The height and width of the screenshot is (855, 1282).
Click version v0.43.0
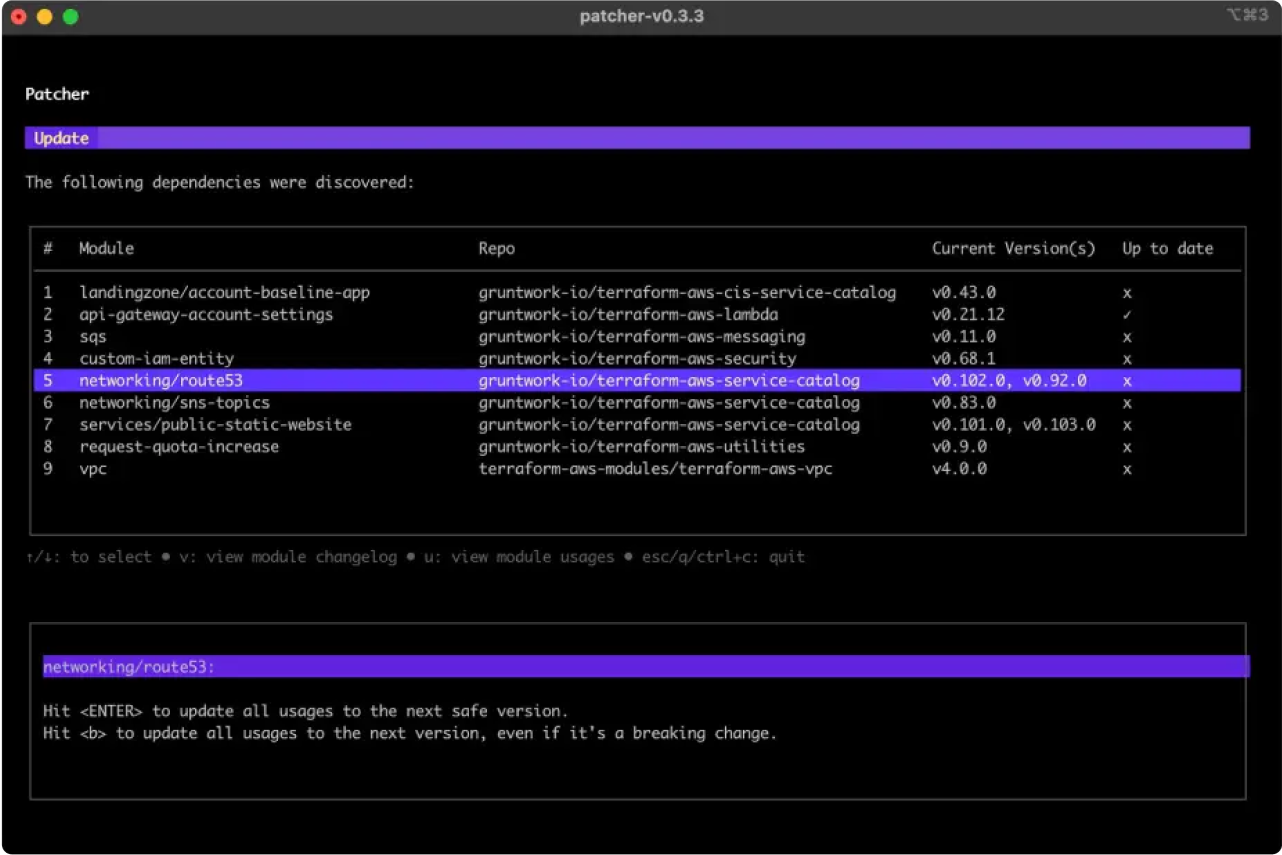pyautogui.click(x=964, y=293)
